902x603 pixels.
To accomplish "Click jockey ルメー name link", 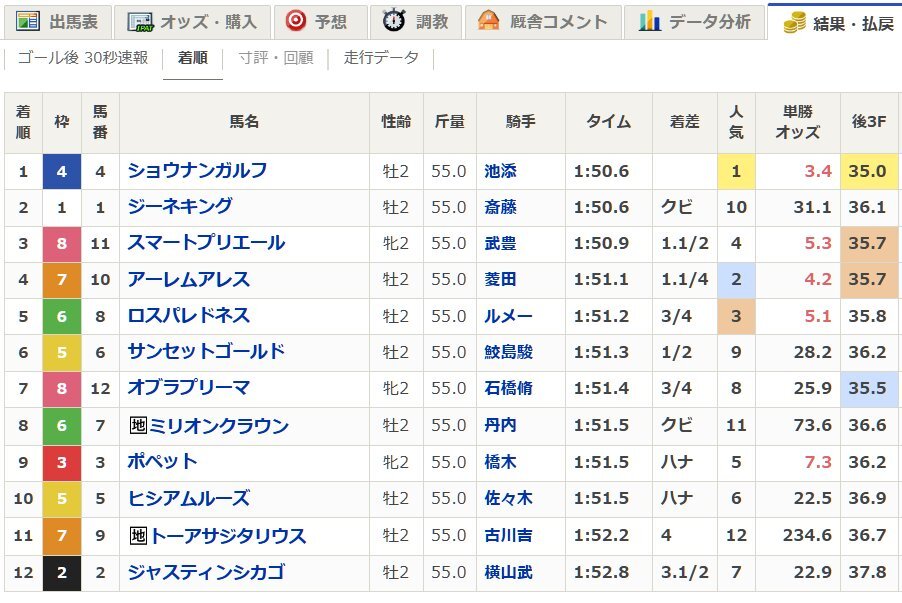I will pyautogui.click(x=509, y=317).
